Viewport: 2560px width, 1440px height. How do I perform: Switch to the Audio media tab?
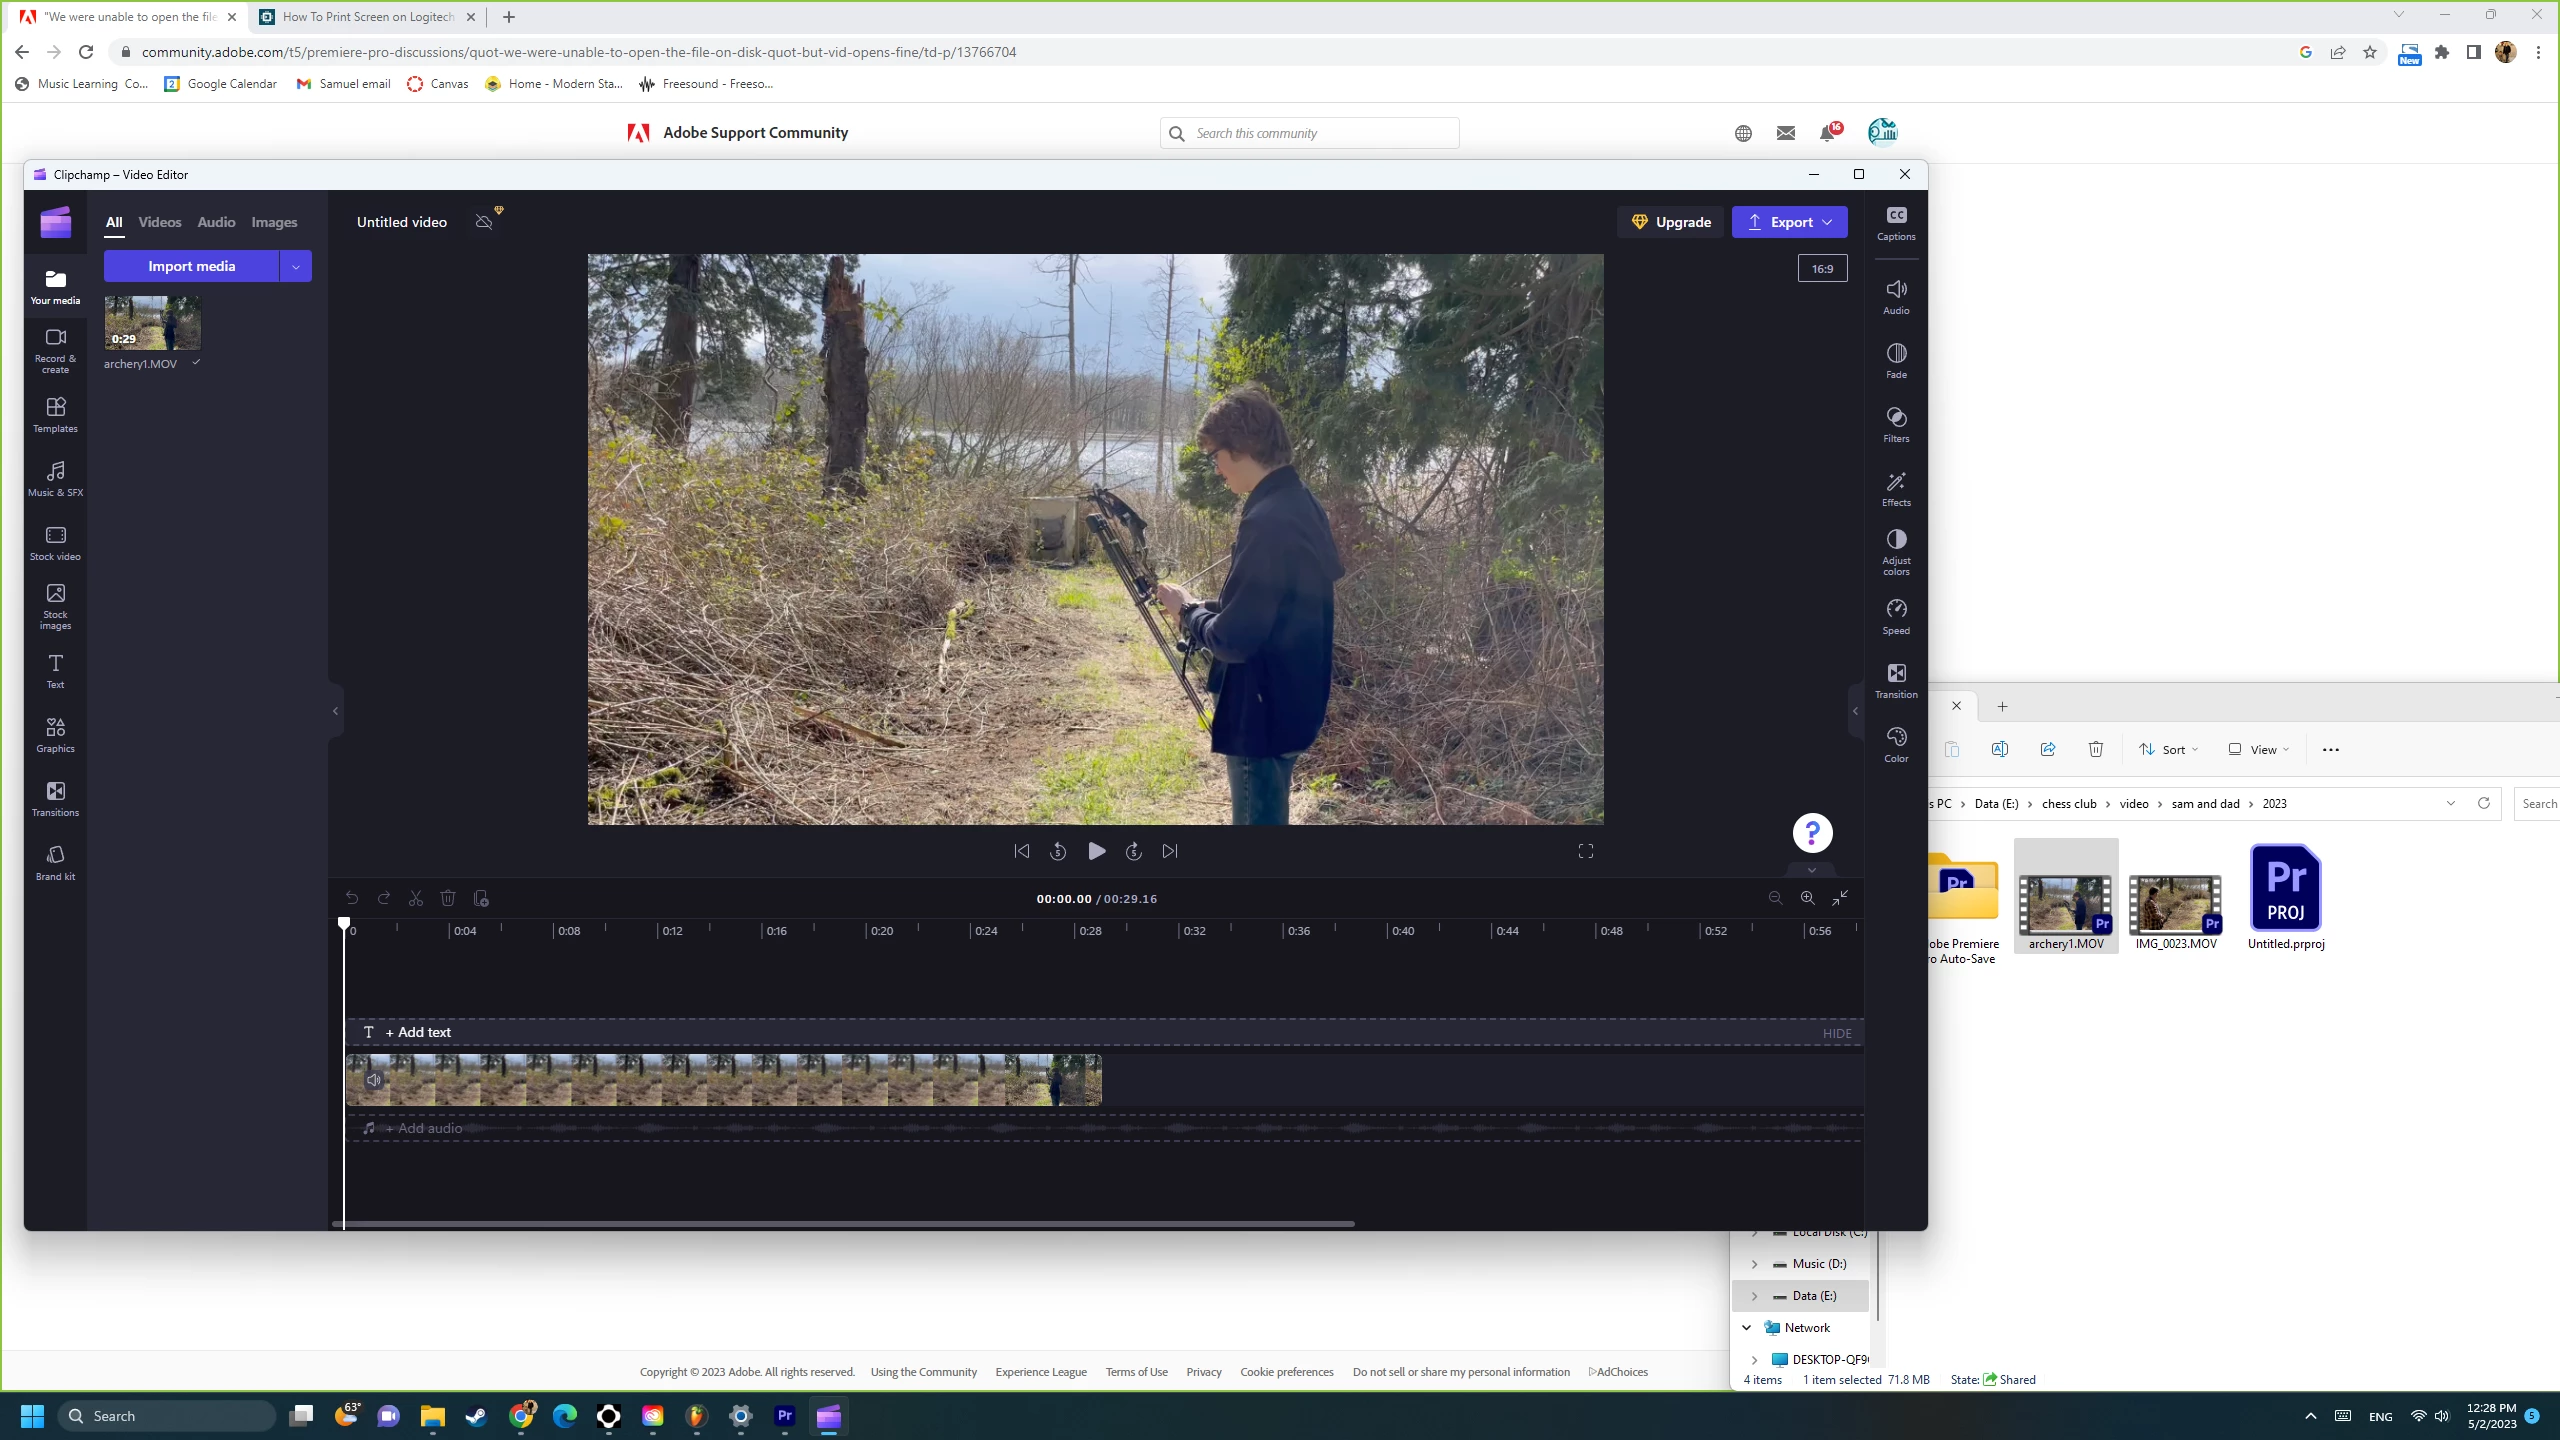pyautogui.click(x=216, y=222)
